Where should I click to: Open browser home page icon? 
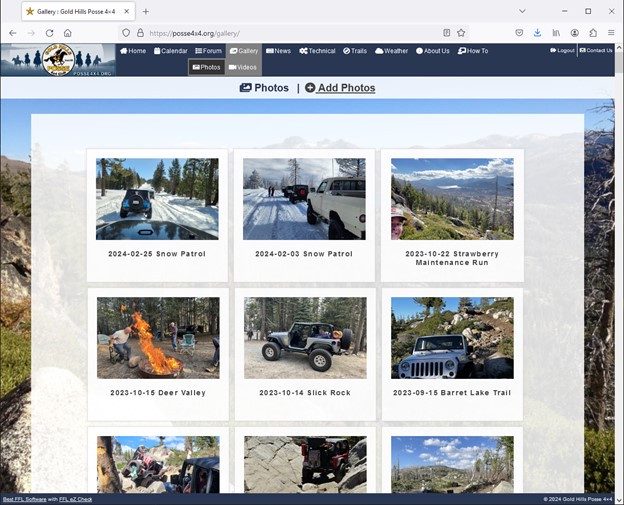click(68, 33)
